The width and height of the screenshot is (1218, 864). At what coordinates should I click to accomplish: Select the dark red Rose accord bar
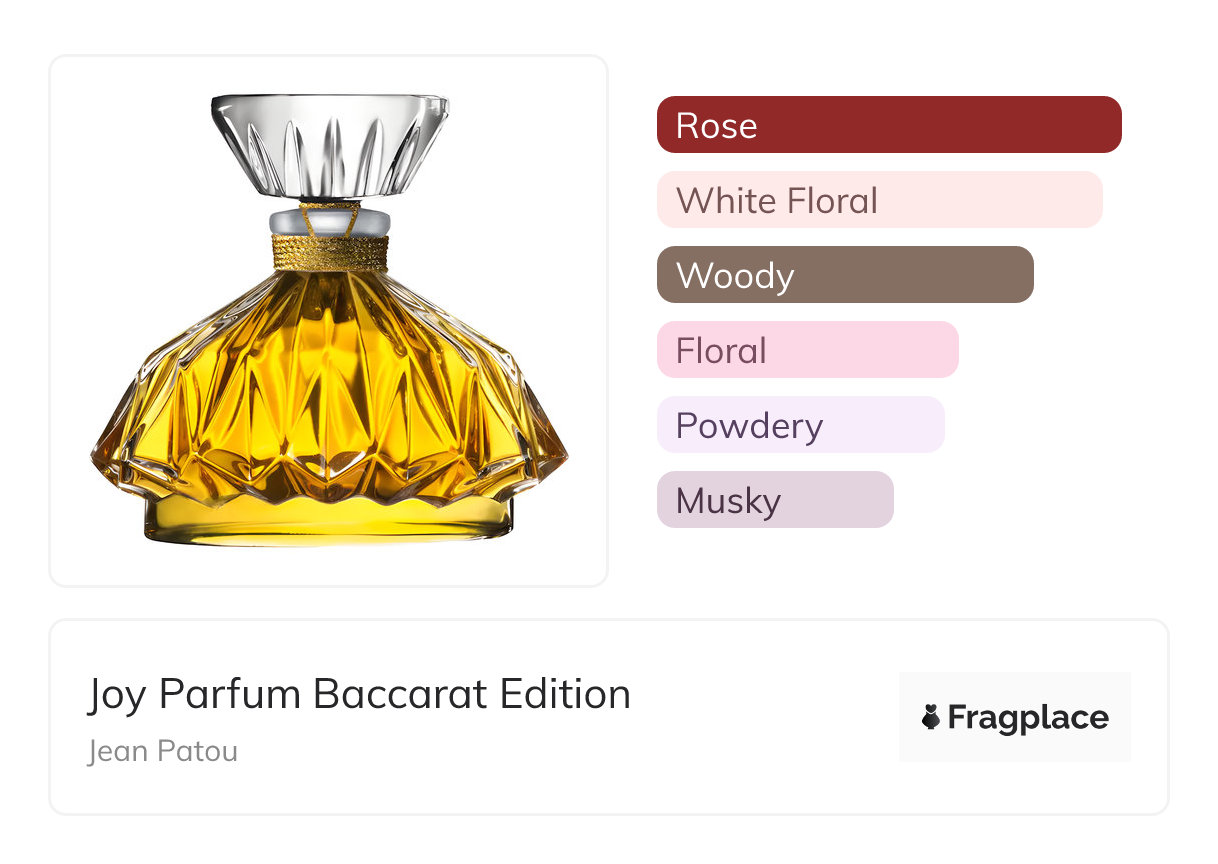[888, 125]
